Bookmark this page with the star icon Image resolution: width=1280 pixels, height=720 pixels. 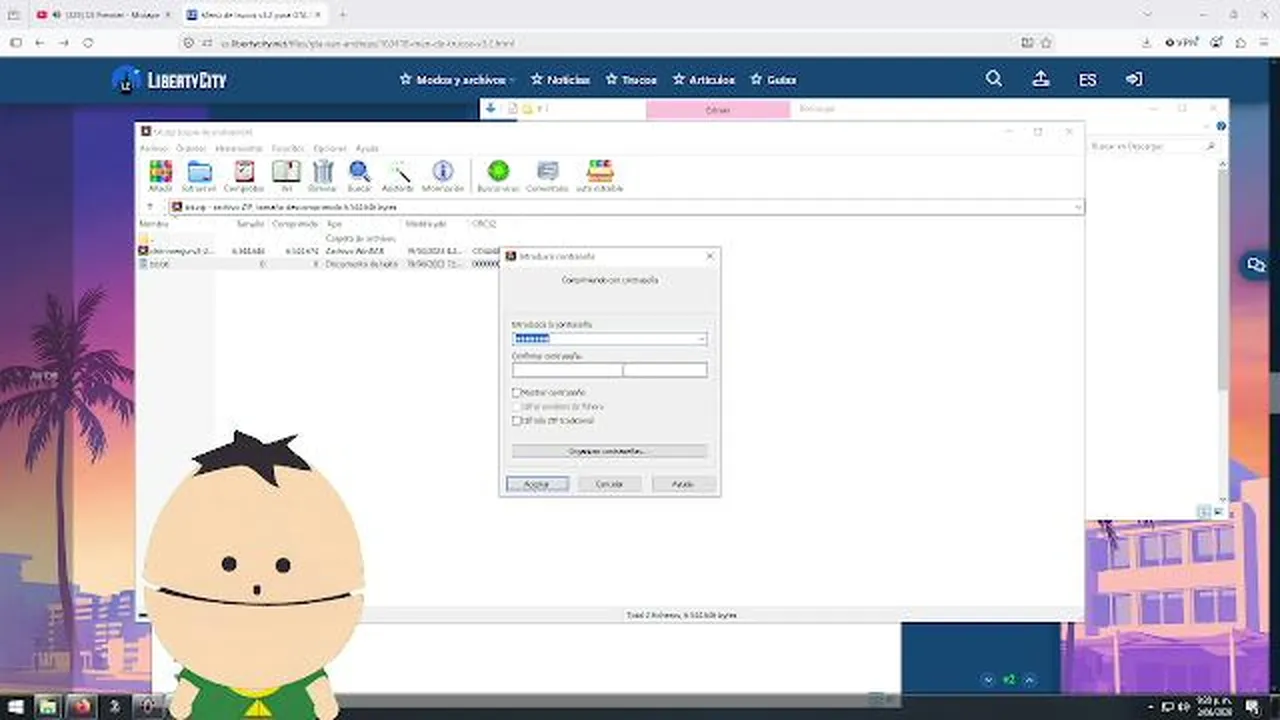[1046, 43]
